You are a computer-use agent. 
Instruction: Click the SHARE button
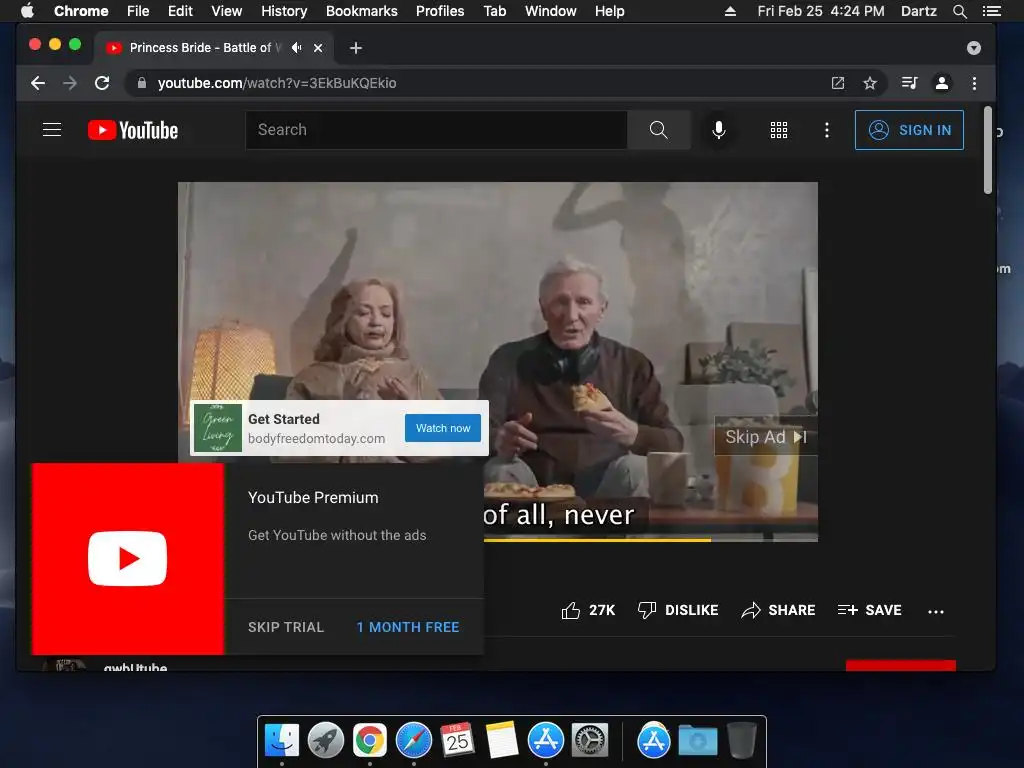tap(778, 610)
